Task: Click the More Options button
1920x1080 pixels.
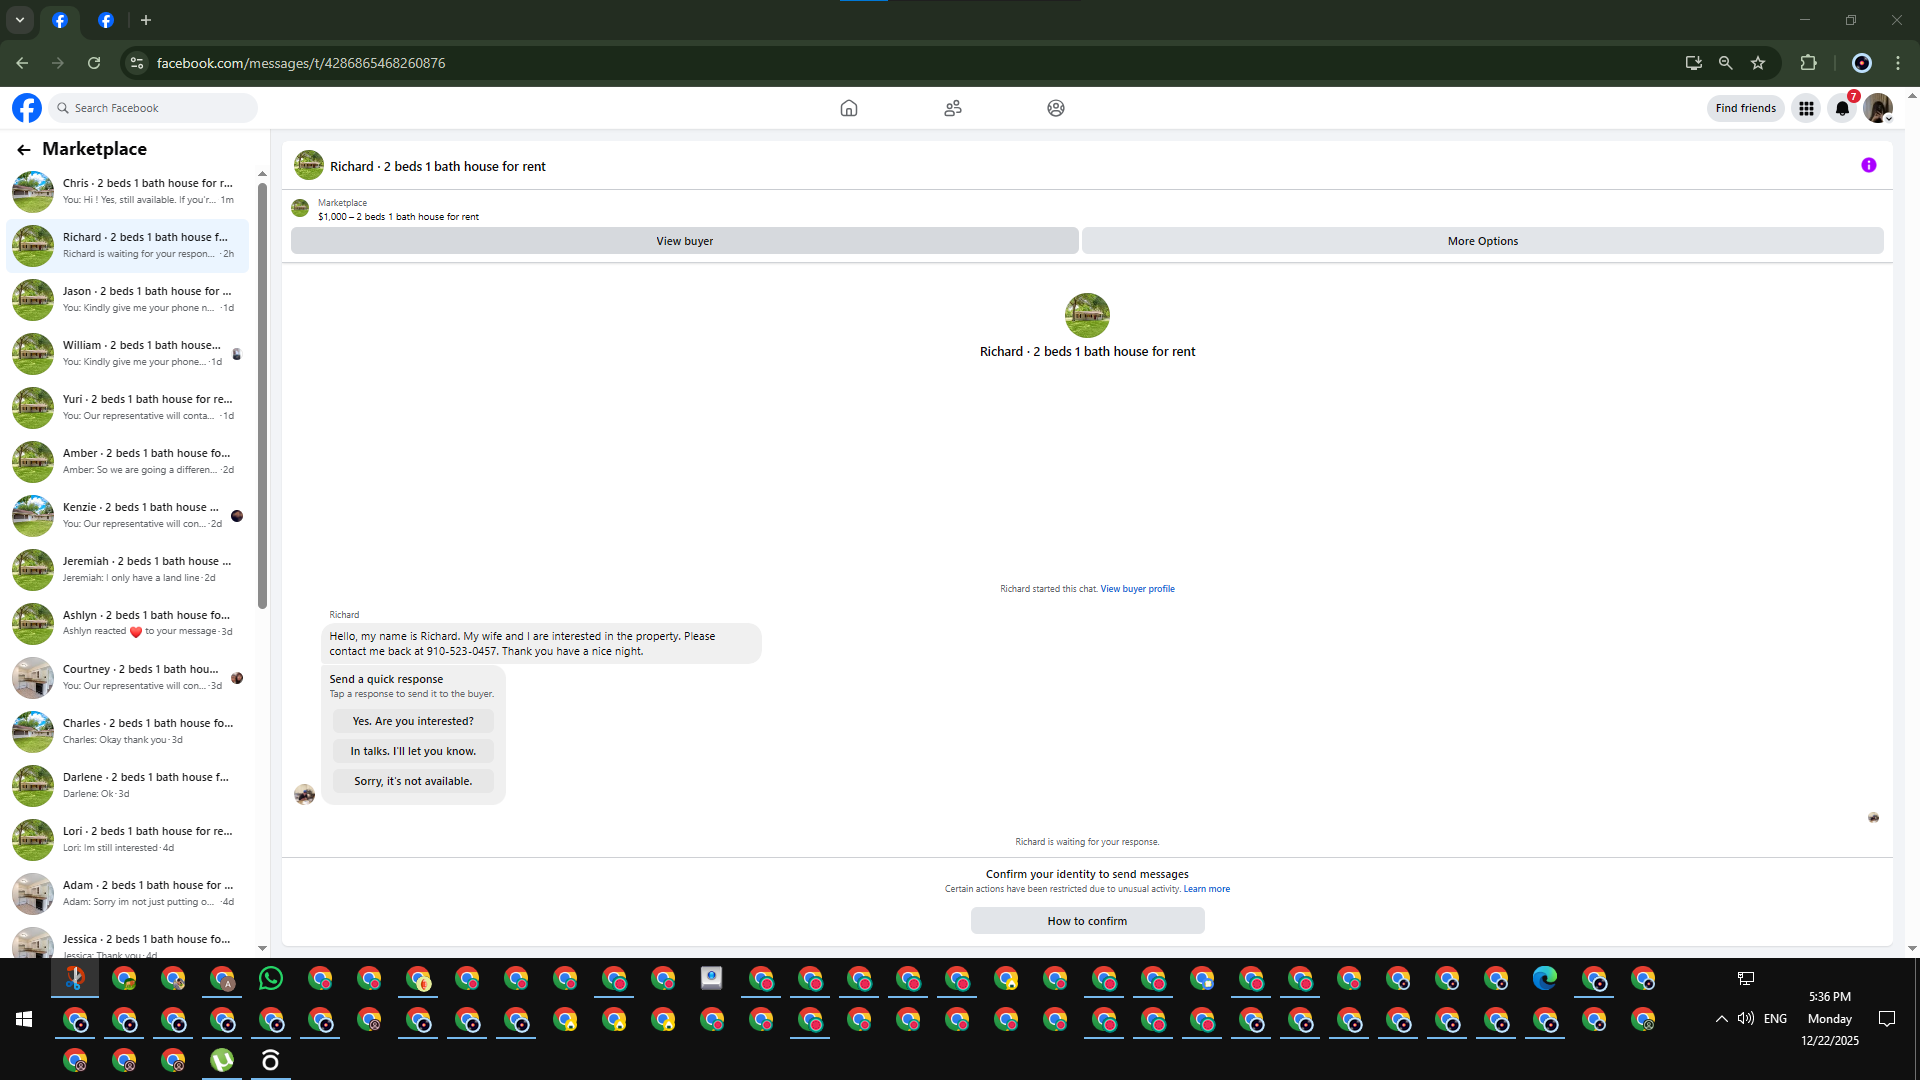Action: [1482, 241]
